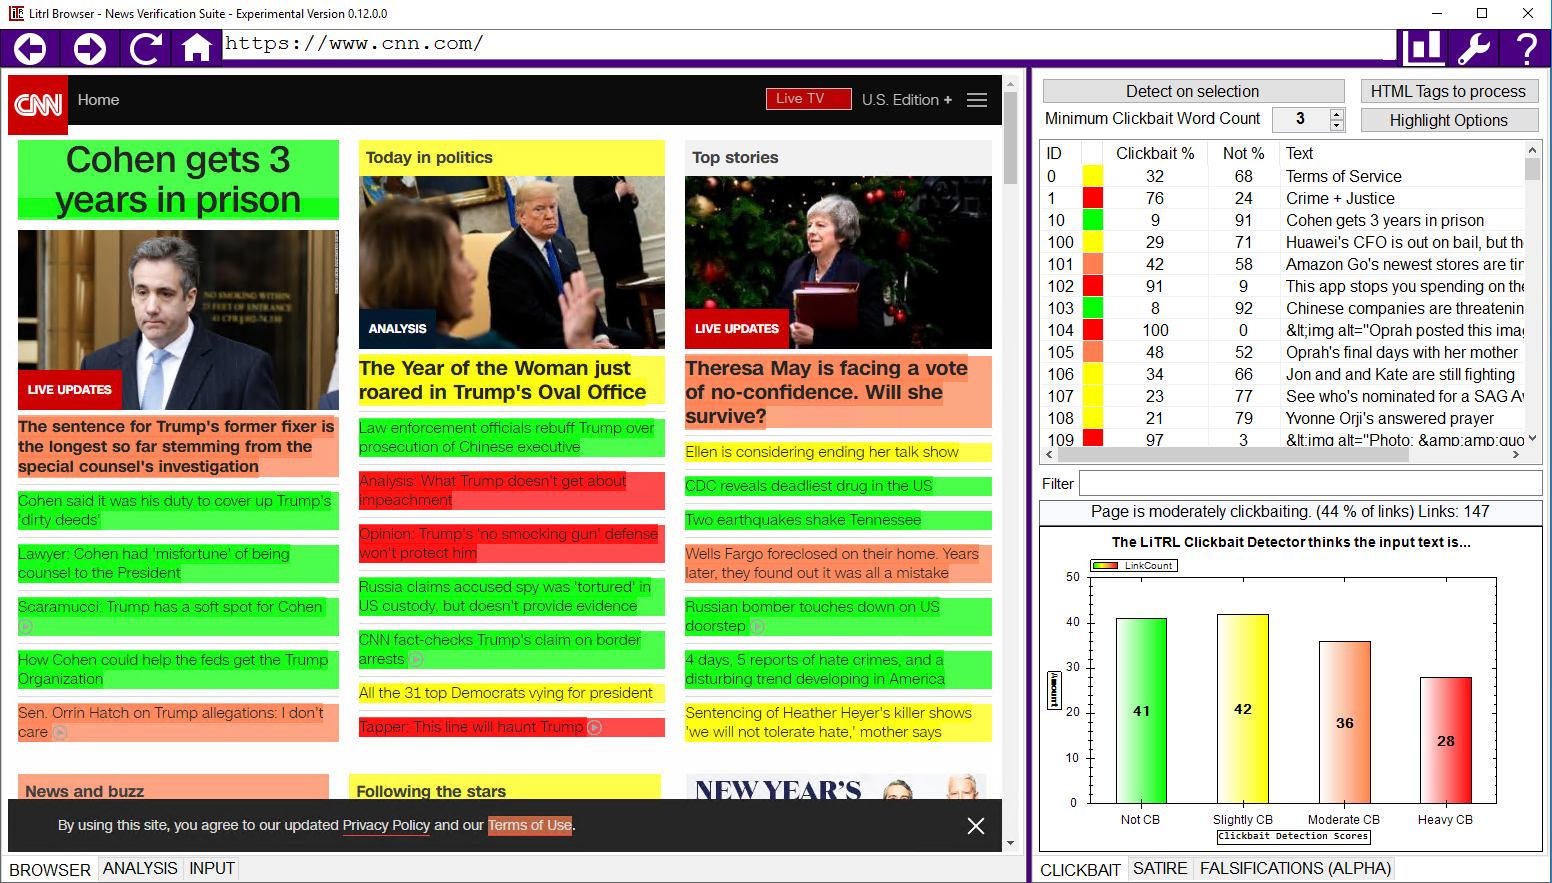Open HTML Tags to process

tap(1448, 91)
